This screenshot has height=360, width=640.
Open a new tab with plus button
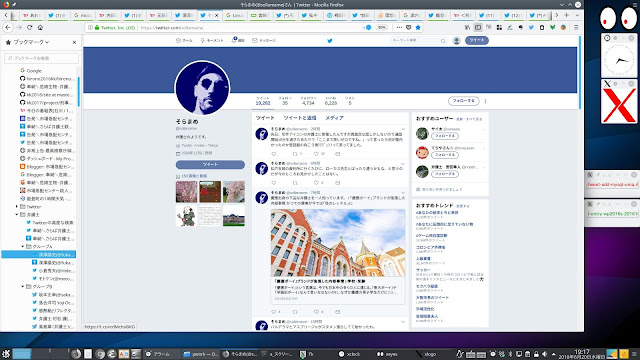(567, 15)
